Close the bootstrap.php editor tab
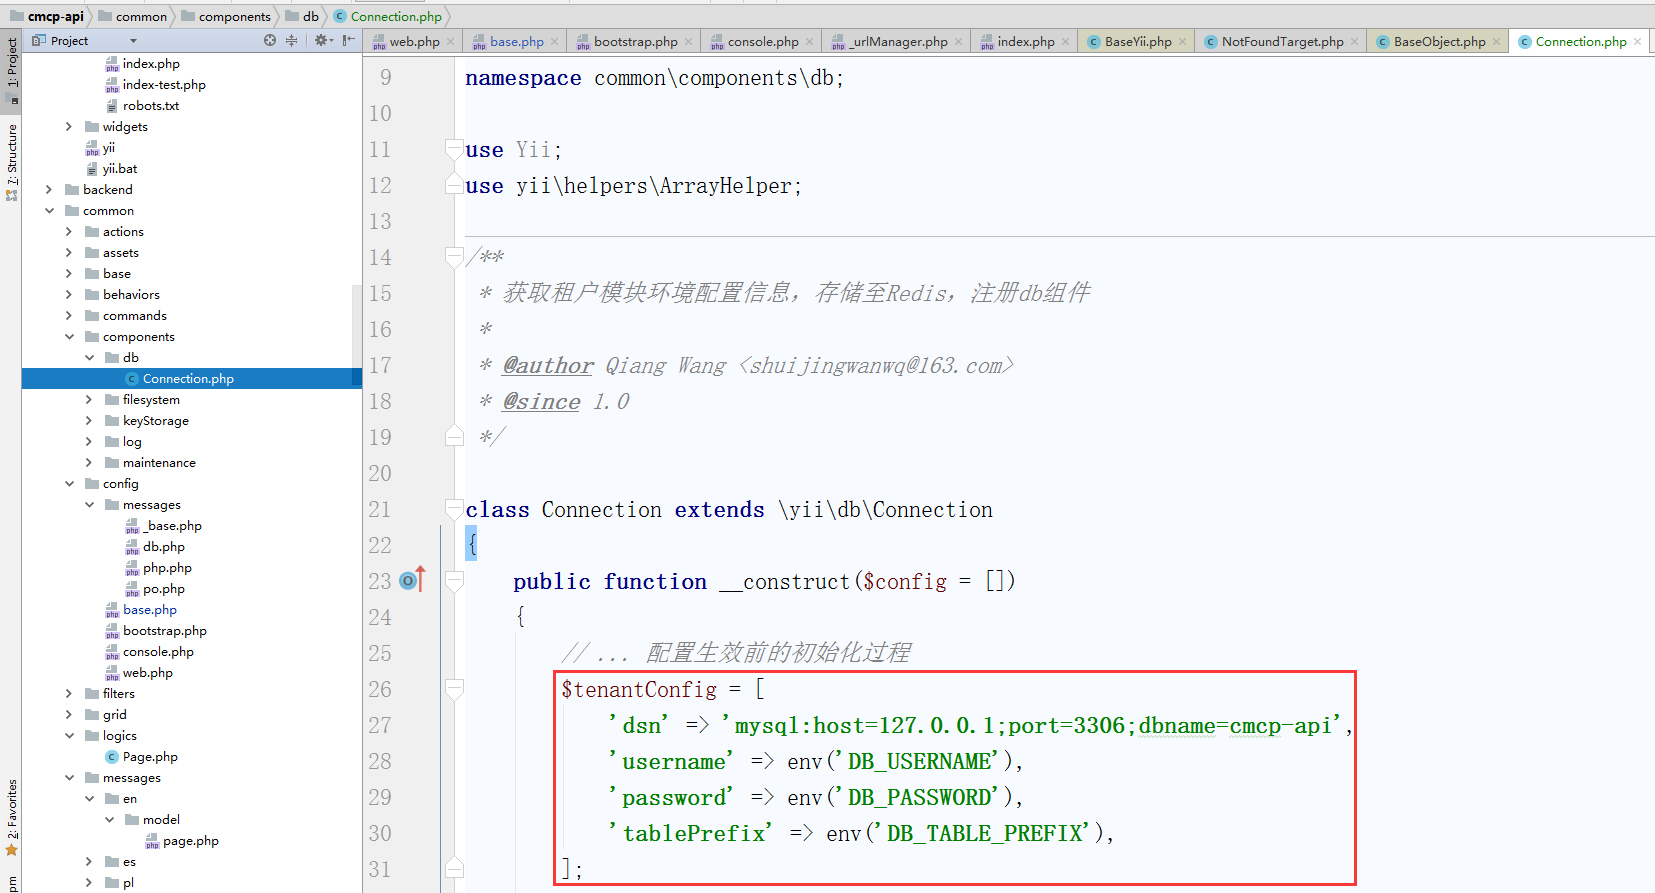Image resolution: width=1655 pixels, height=893 pixels. (x=688, y=42)
